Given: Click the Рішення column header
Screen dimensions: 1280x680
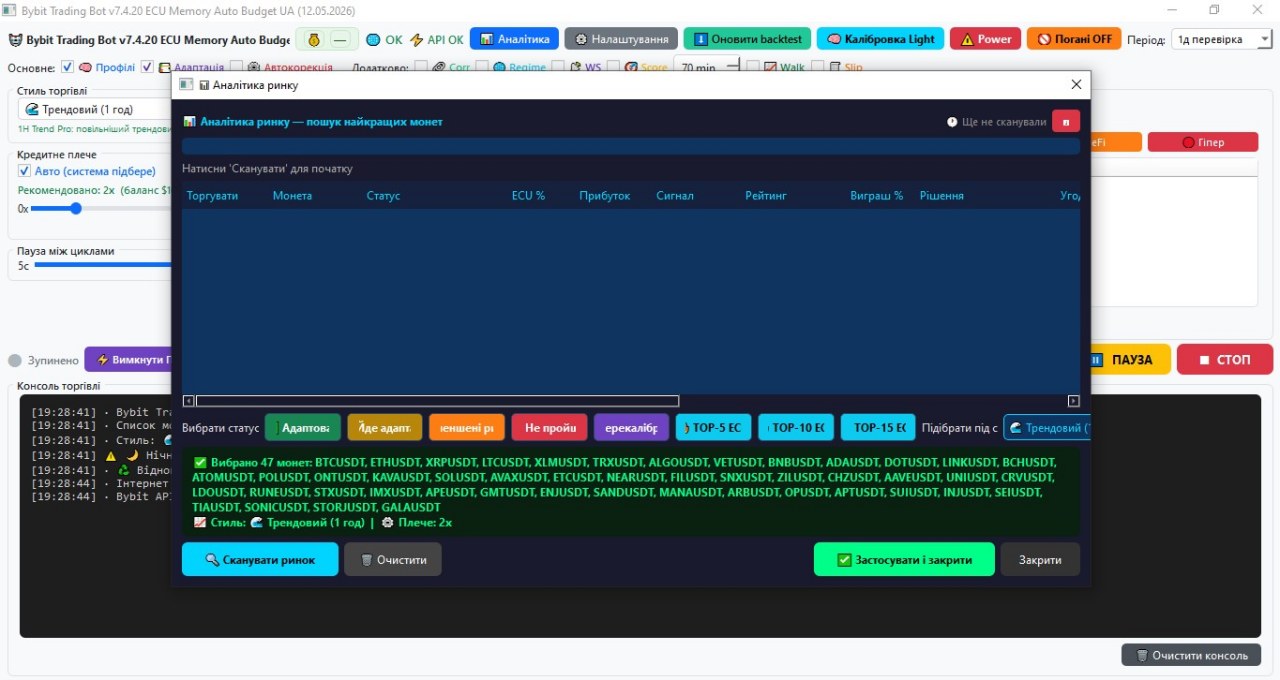Looking at the screenshot, I should coord(942,195).
